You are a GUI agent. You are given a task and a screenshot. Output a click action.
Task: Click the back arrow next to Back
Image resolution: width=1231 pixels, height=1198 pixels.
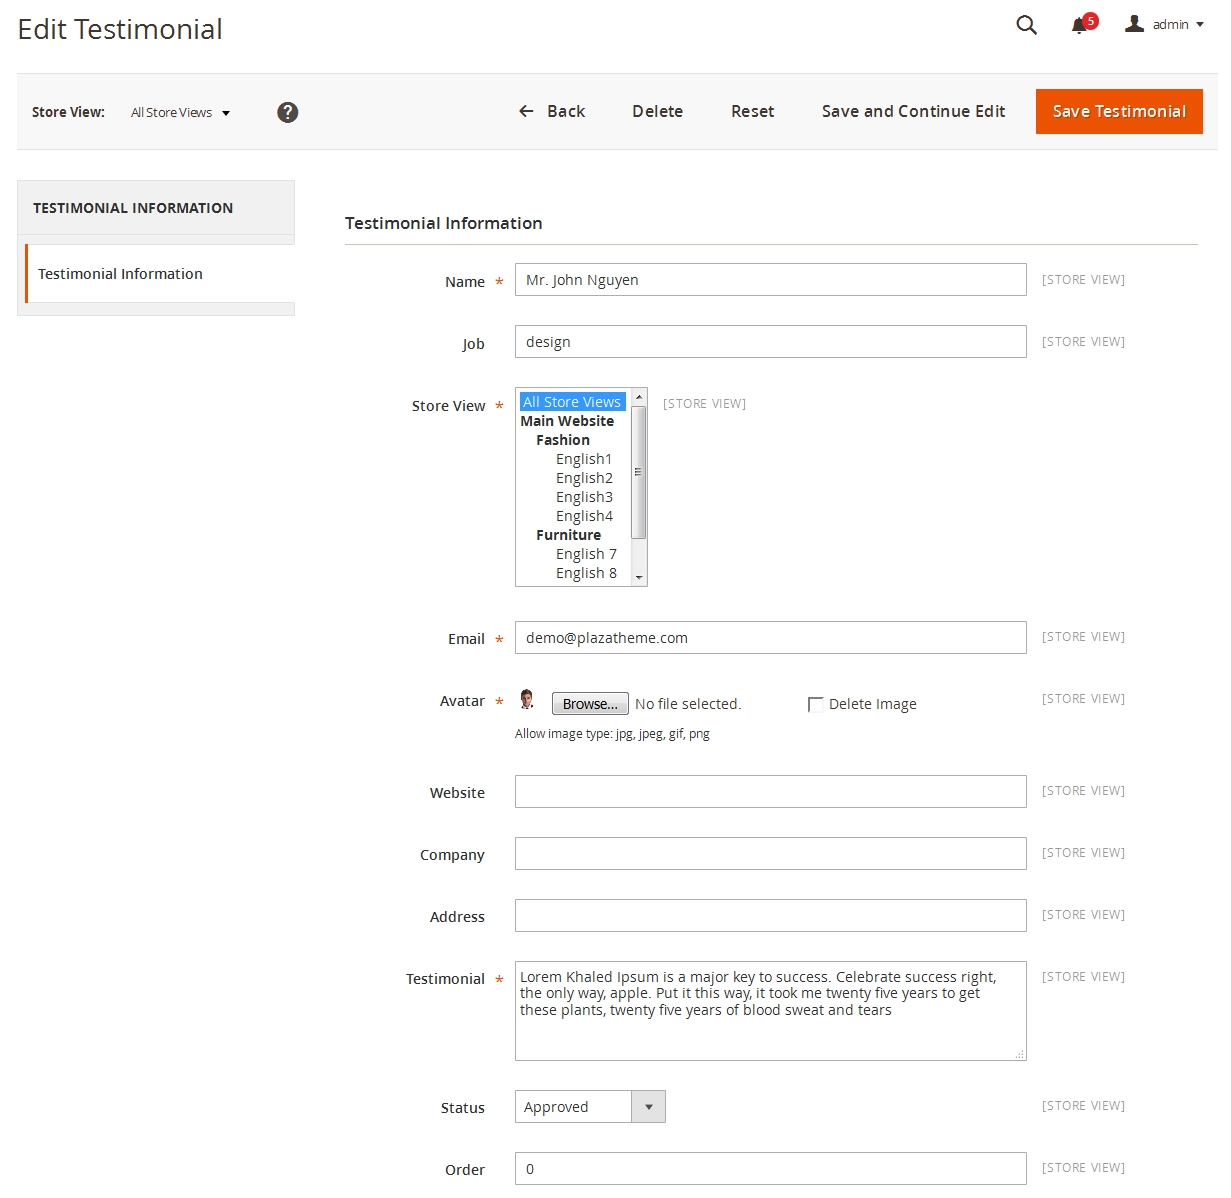[525, 111]
